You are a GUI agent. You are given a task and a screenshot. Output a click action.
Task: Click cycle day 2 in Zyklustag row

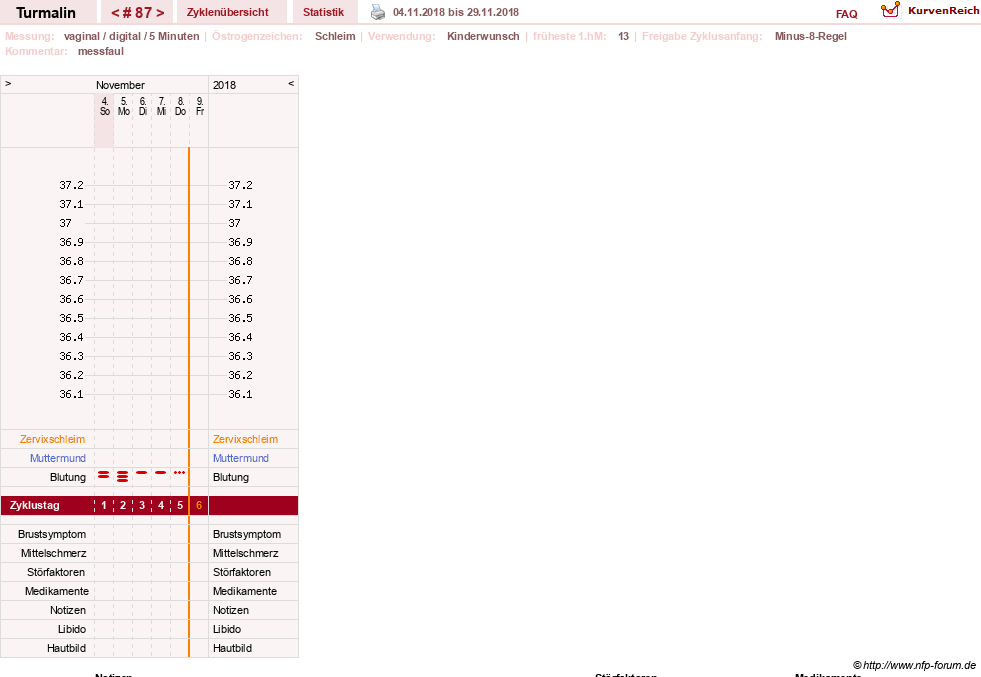coord(123,506)
